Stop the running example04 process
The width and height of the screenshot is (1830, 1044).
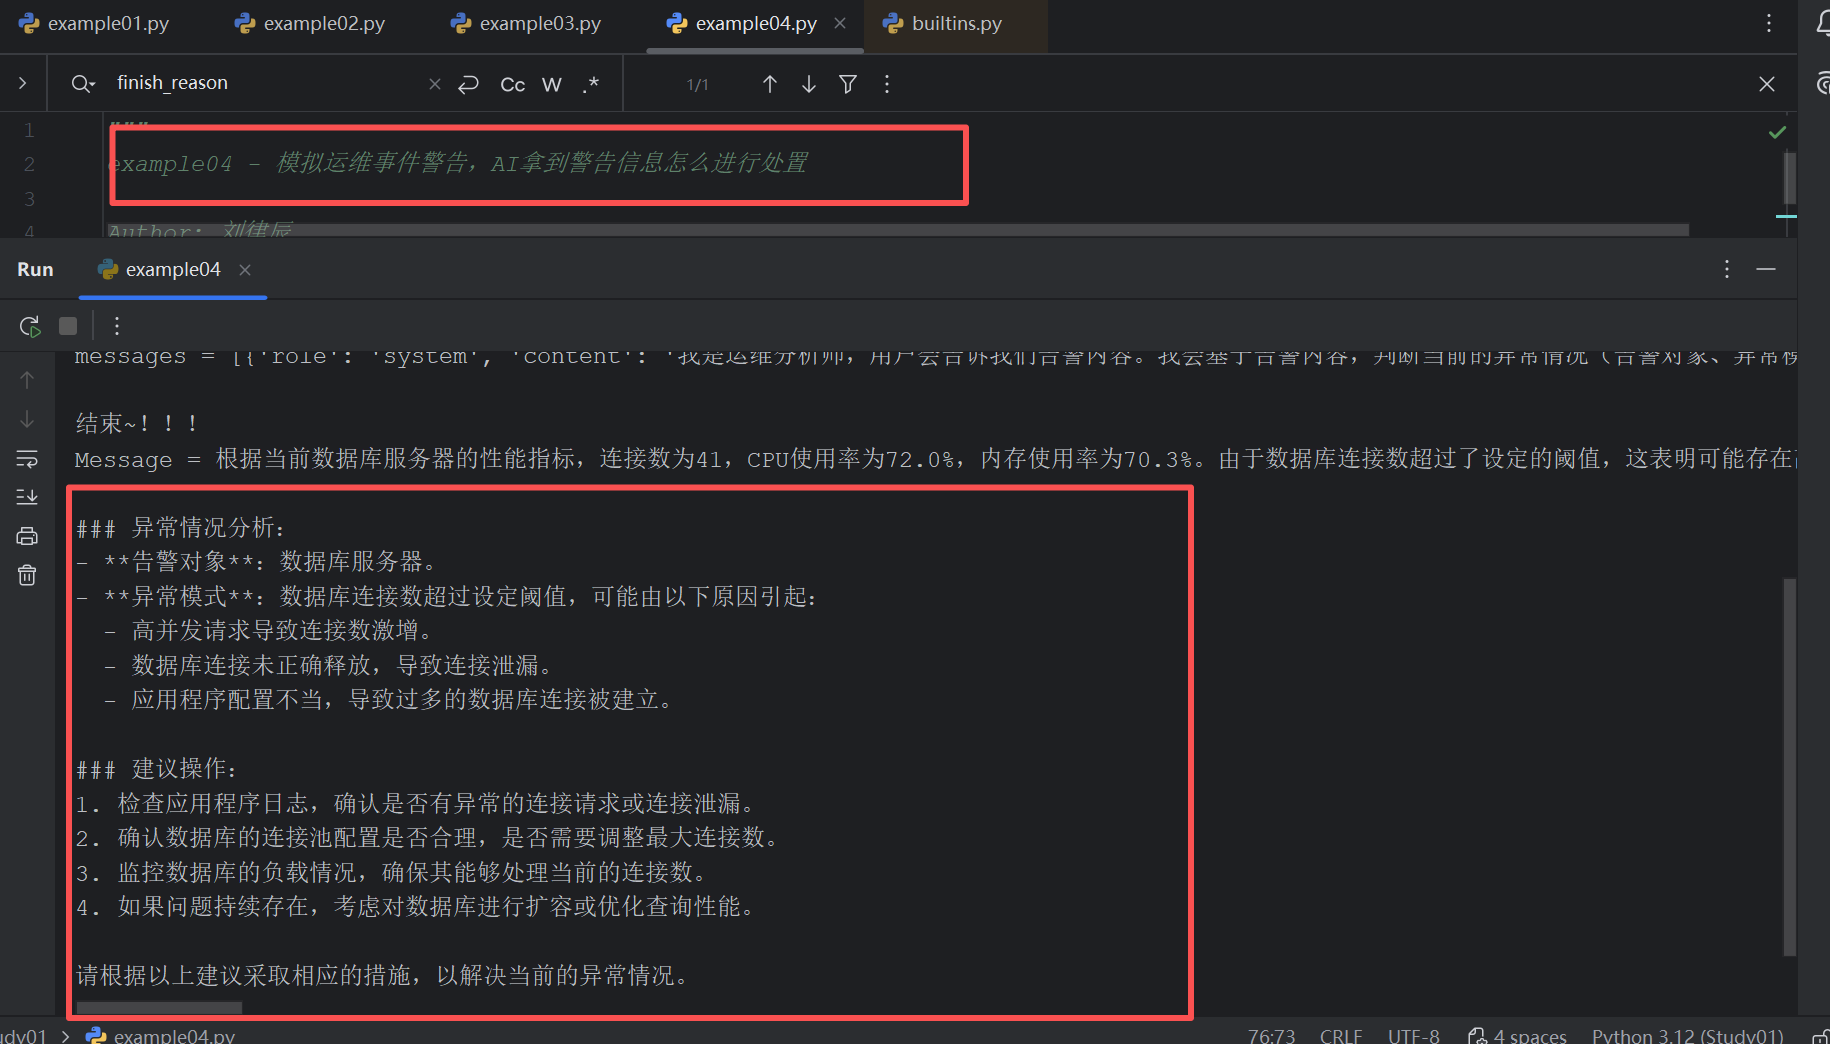coord(66,326)
